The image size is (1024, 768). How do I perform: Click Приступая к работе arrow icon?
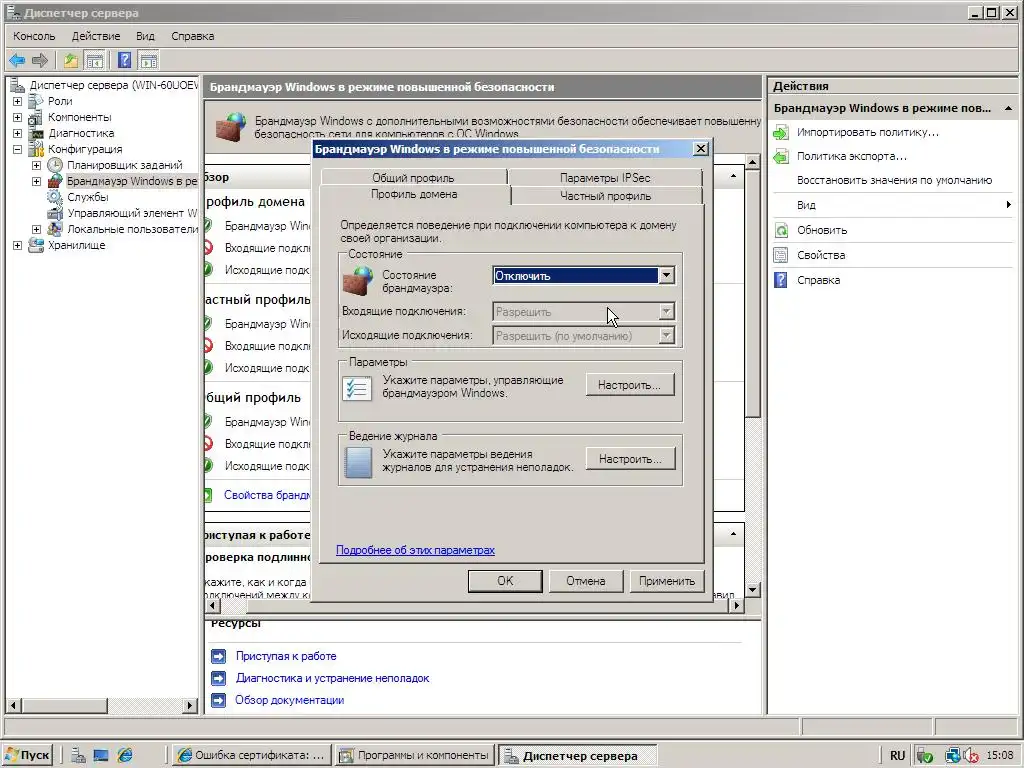tap(219, 656)
